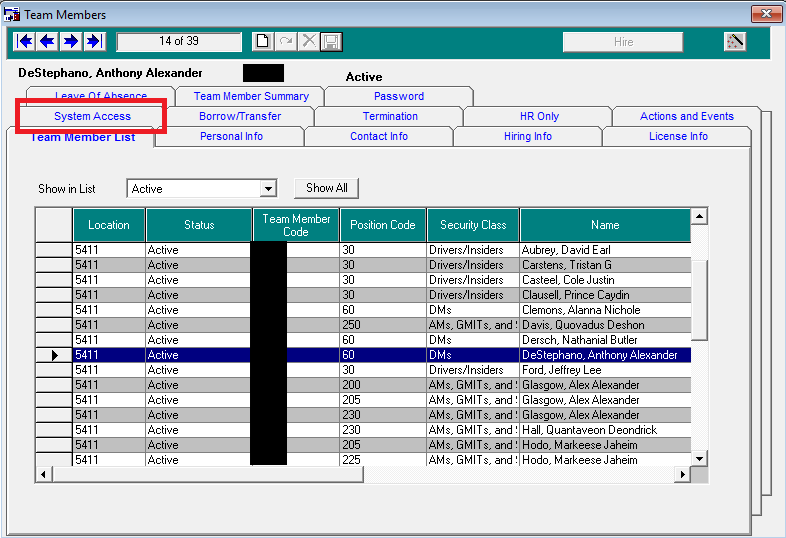Click position code 200 cell
786x538 pixels.
click(382, 385)
